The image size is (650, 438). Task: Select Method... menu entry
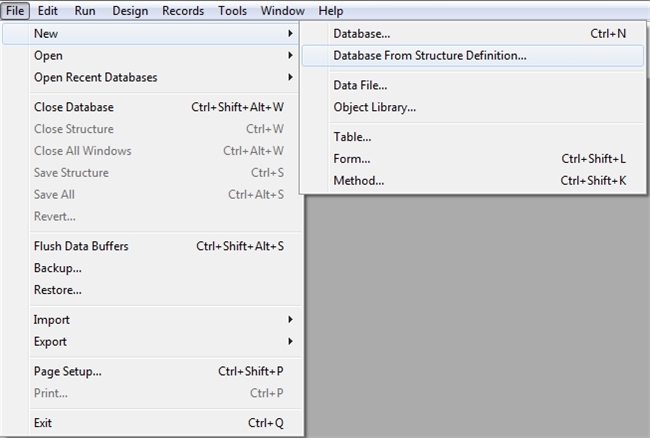coord(358,181)
